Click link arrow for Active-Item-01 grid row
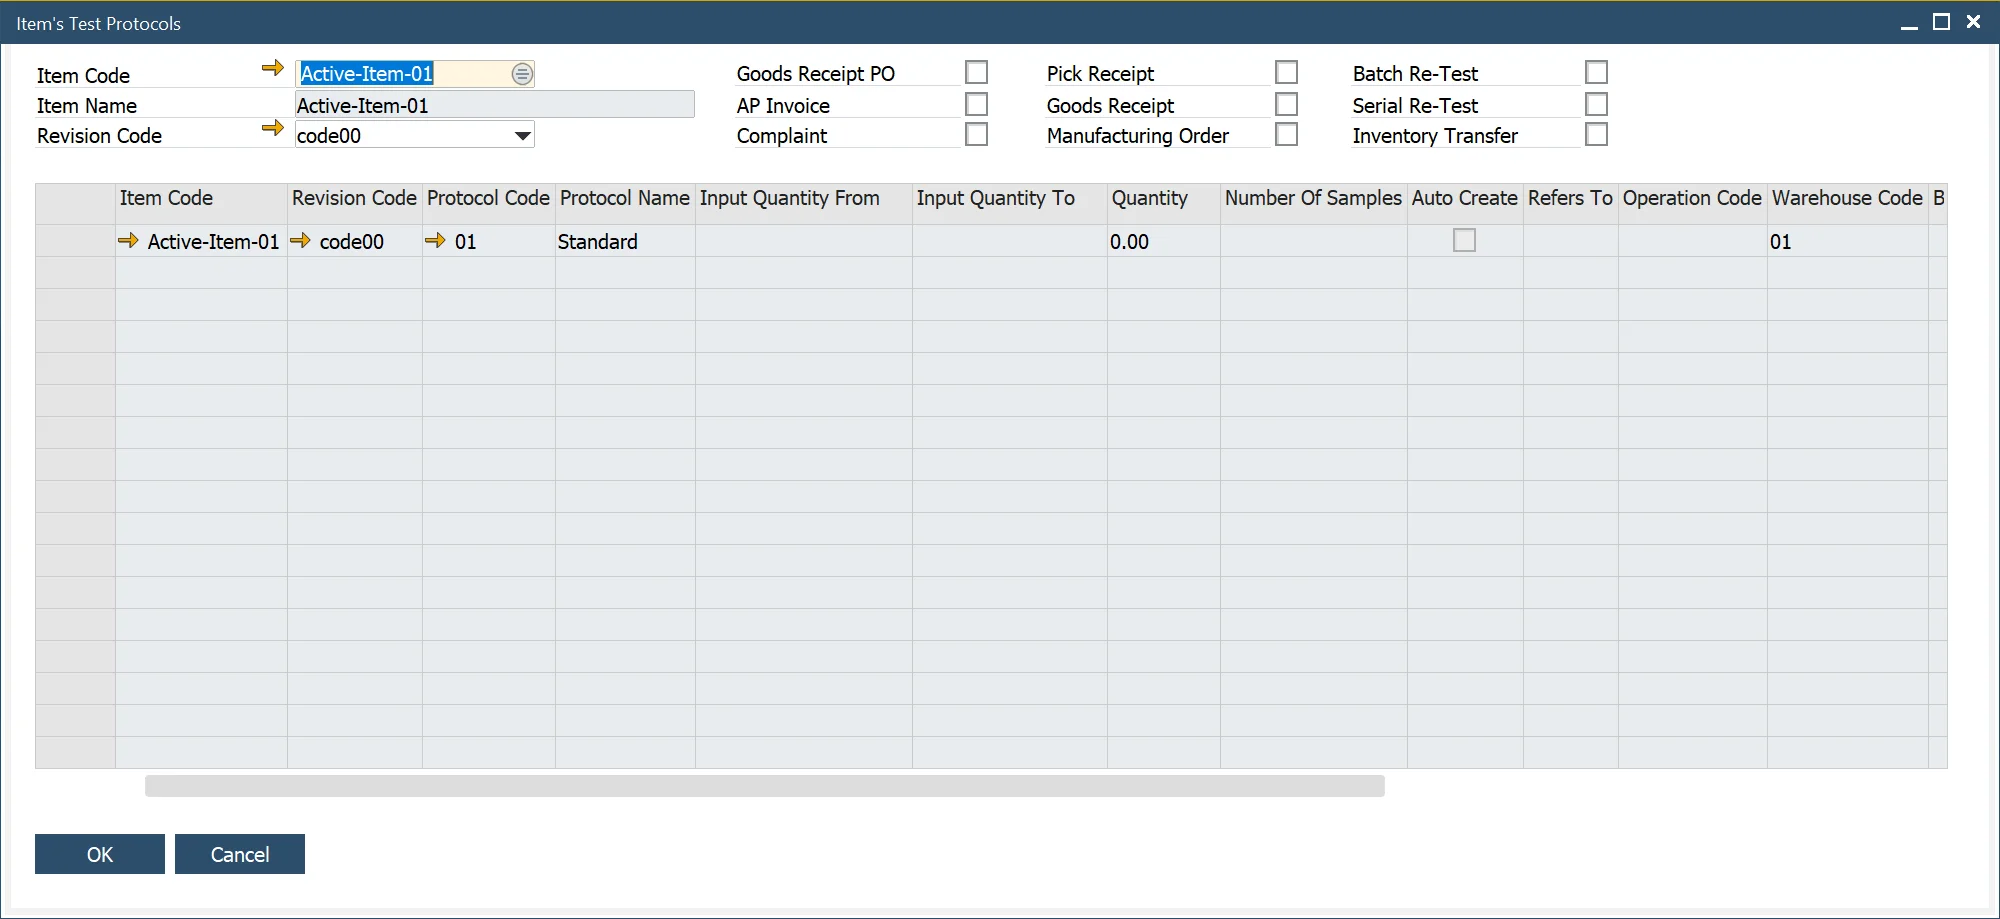 (x=128, y=241)
